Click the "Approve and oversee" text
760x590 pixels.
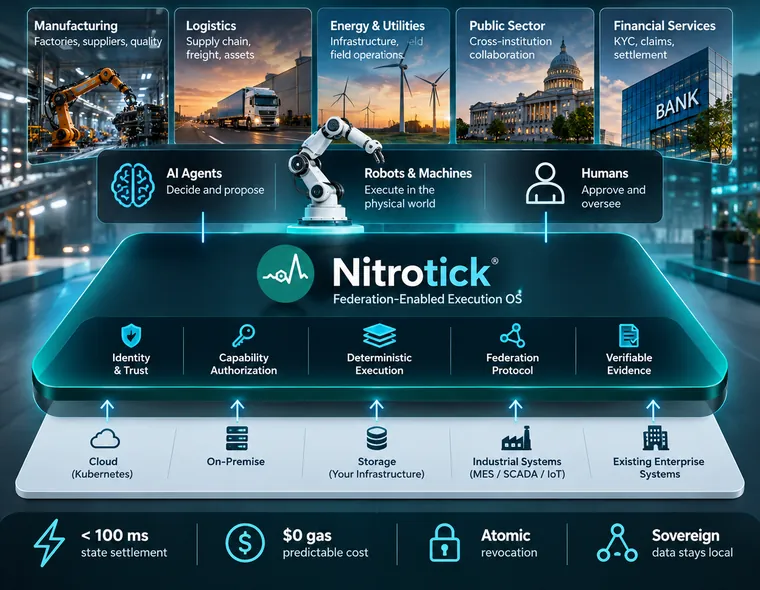[613, 197]
